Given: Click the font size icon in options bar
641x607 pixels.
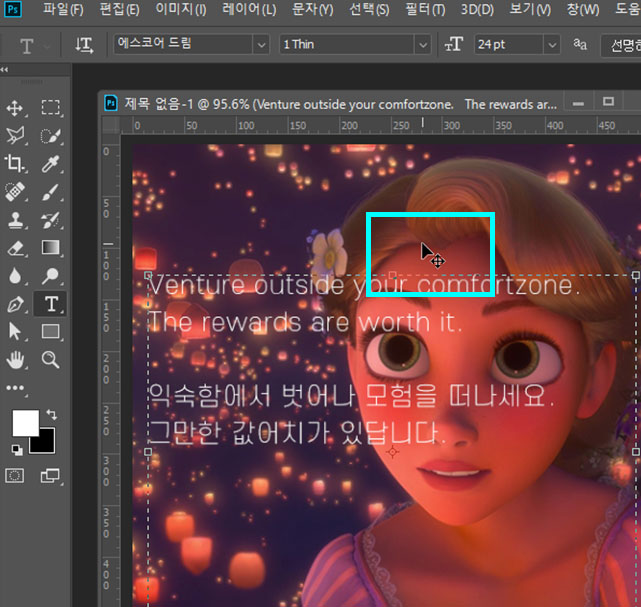Looking at the screenshot, I should pos(454,44).
